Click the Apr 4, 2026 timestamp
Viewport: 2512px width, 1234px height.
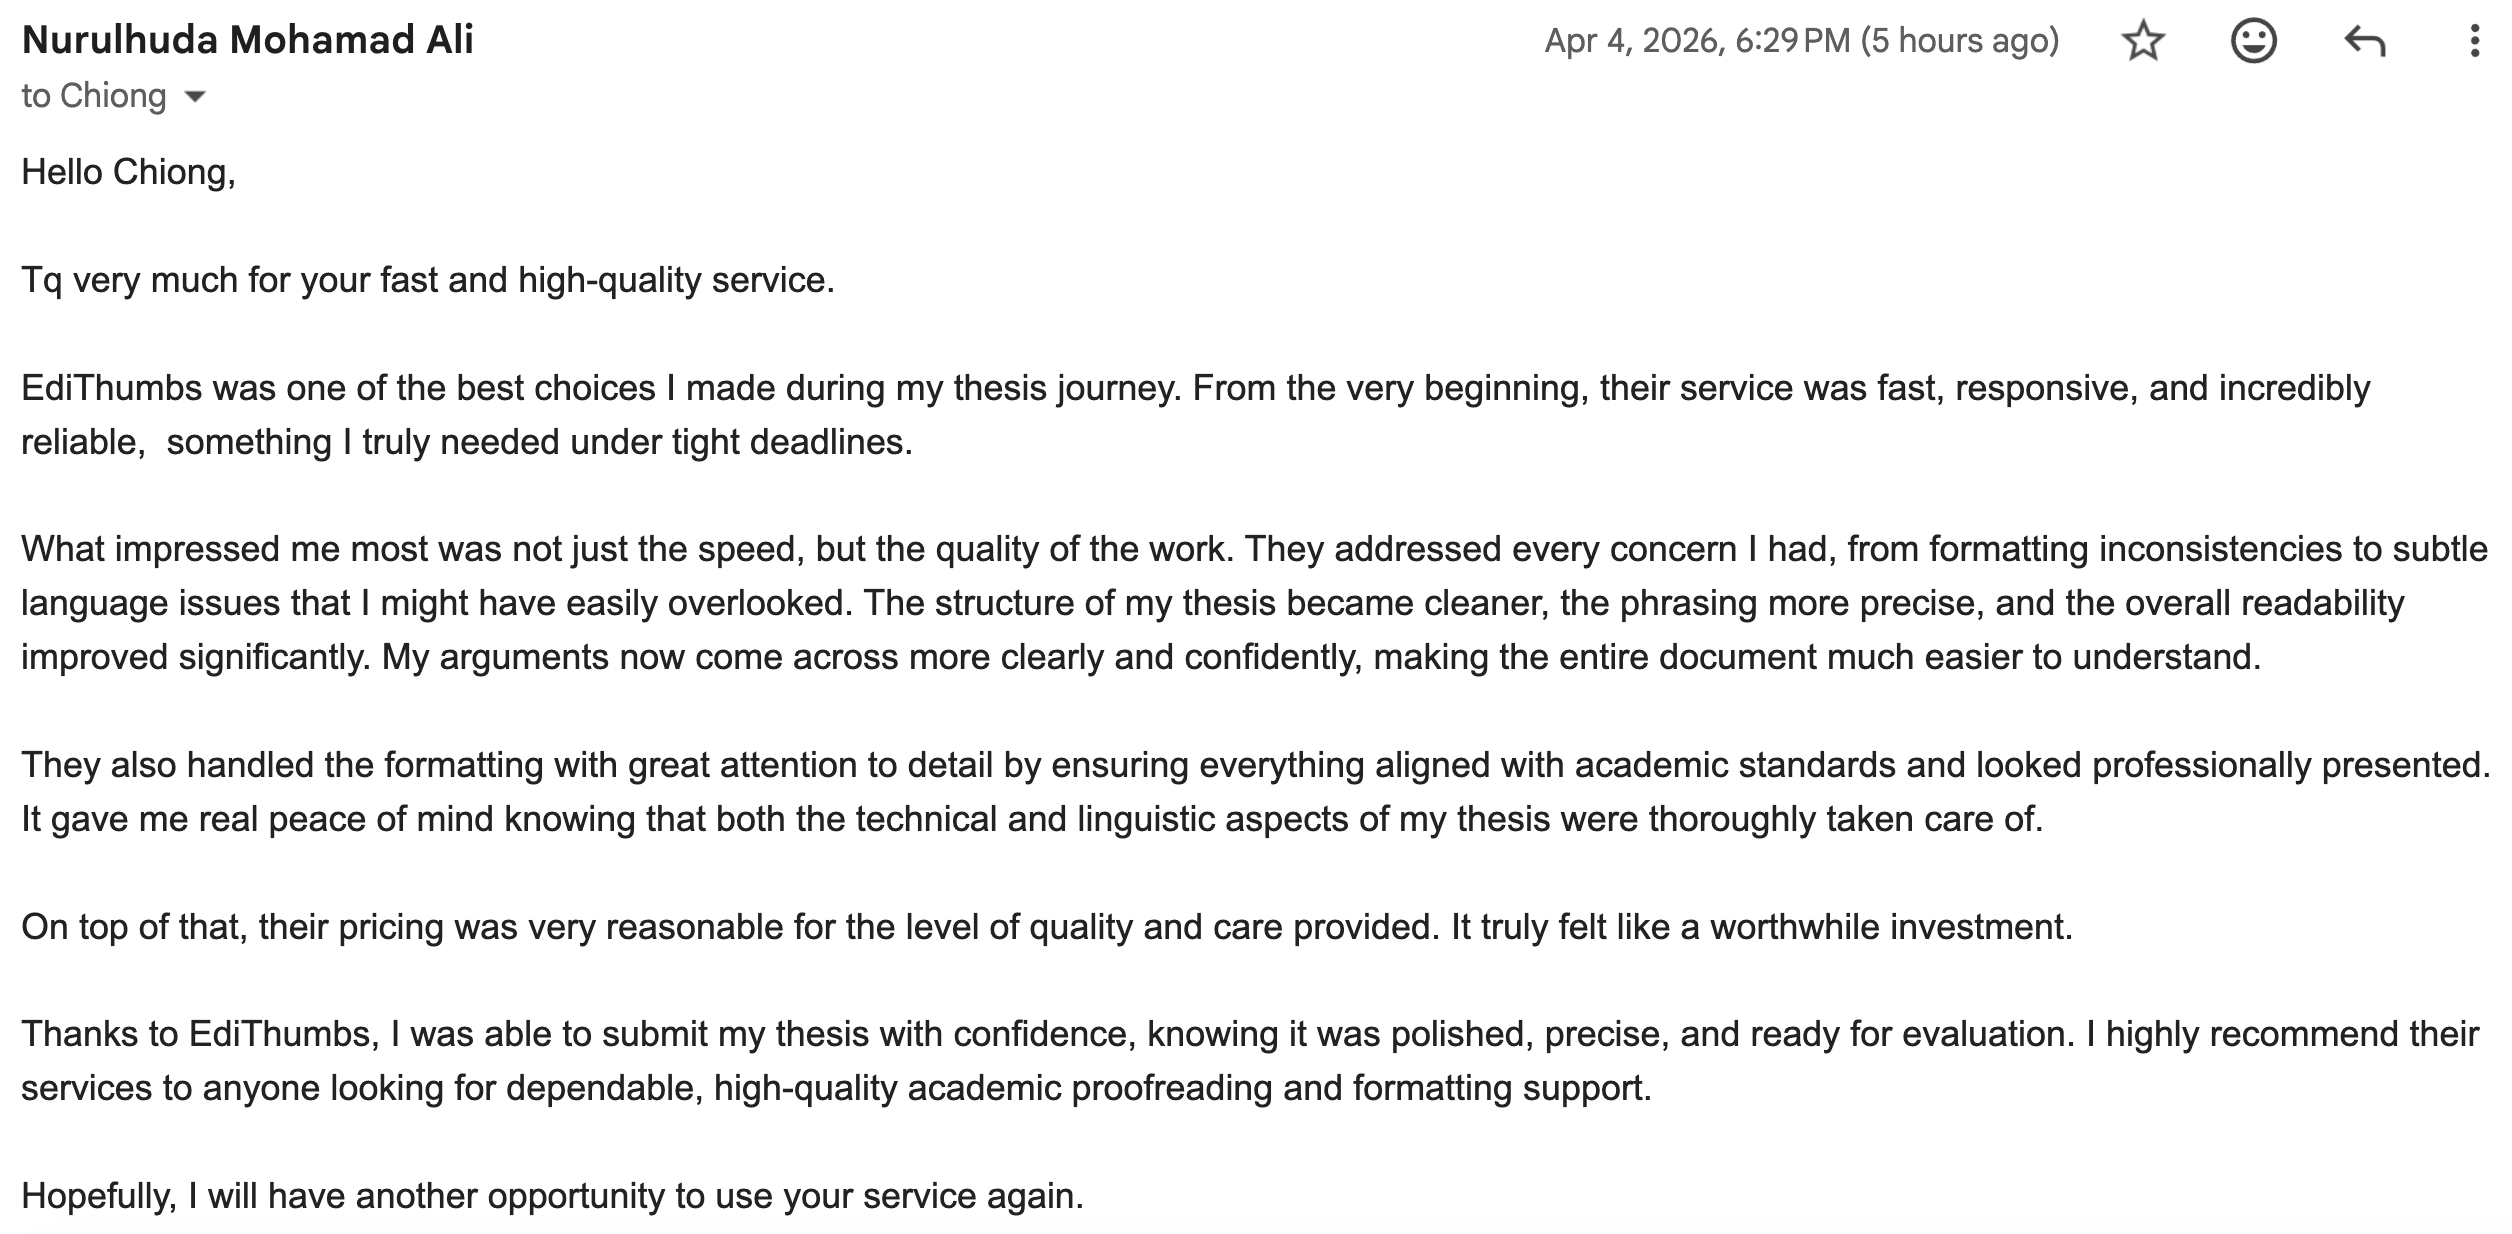(x=1696, y=41)
